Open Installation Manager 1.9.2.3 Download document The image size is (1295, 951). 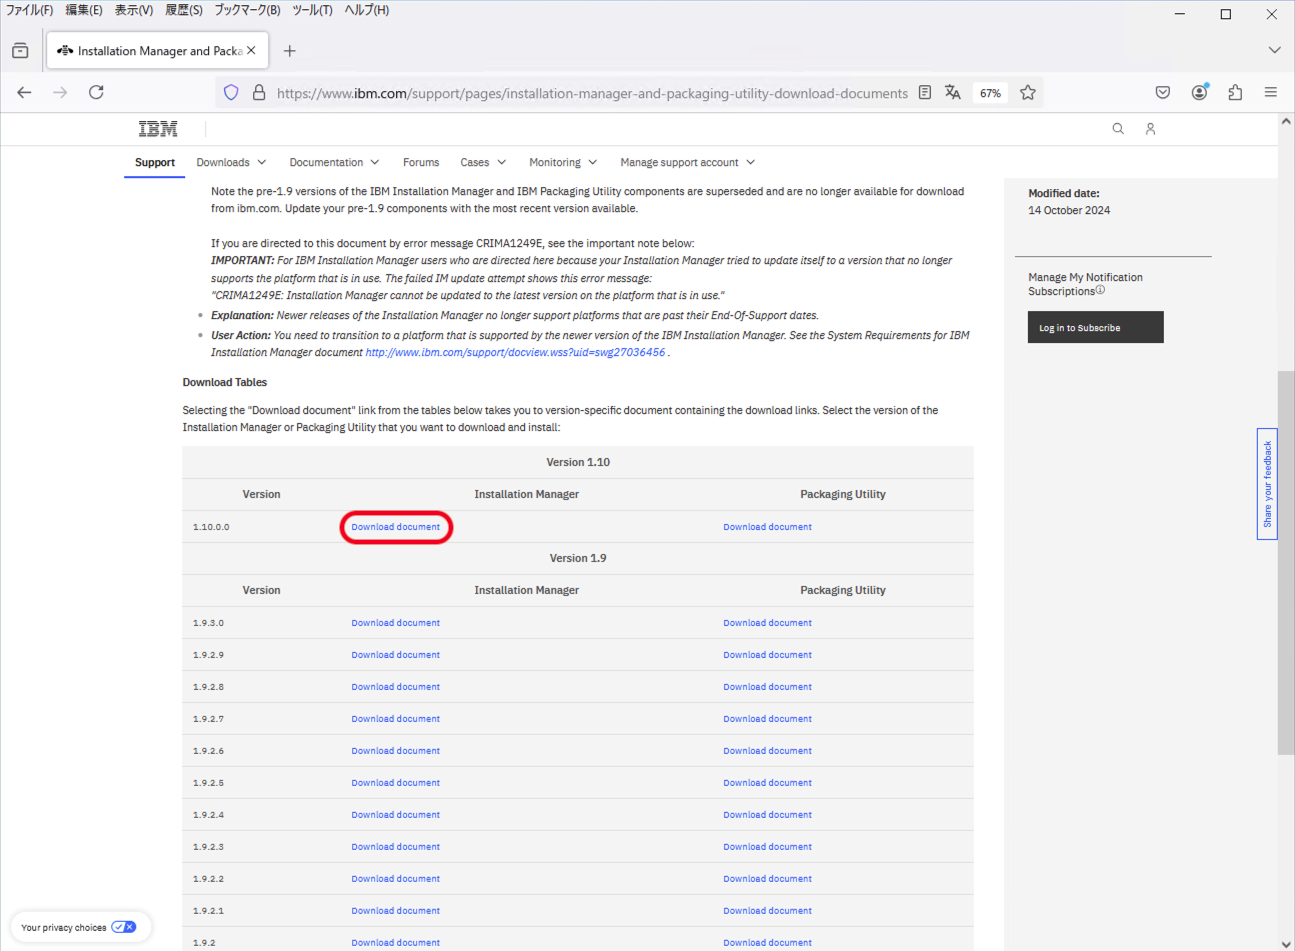[395, 847]
